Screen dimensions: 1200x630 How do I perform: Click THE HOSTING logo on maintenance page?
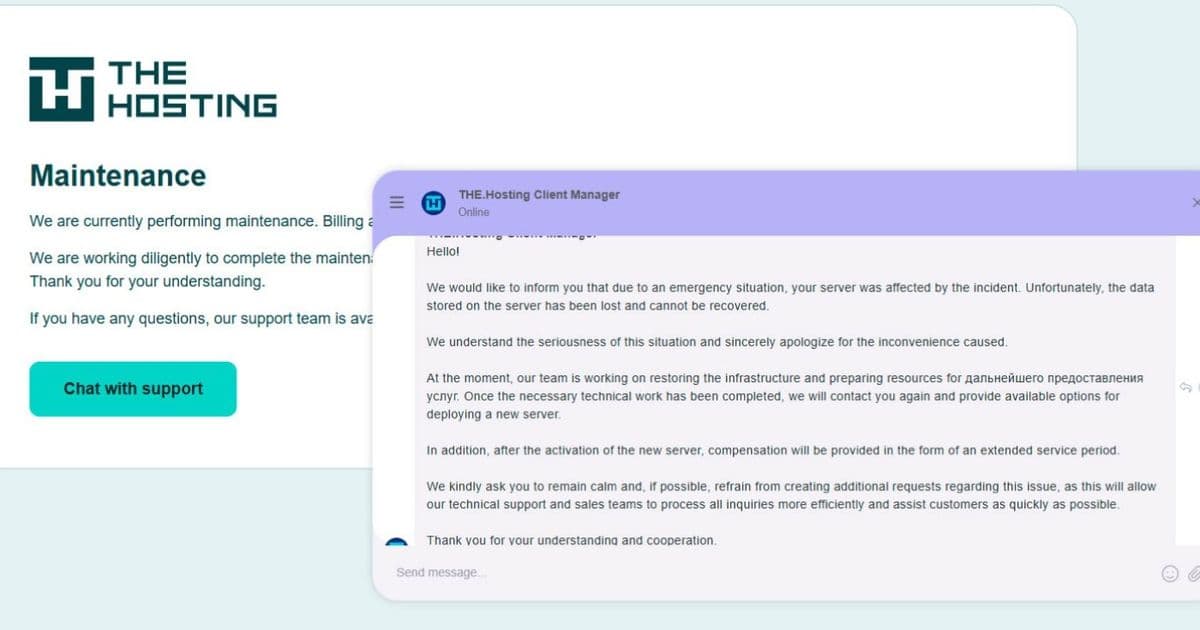(153, 89)
